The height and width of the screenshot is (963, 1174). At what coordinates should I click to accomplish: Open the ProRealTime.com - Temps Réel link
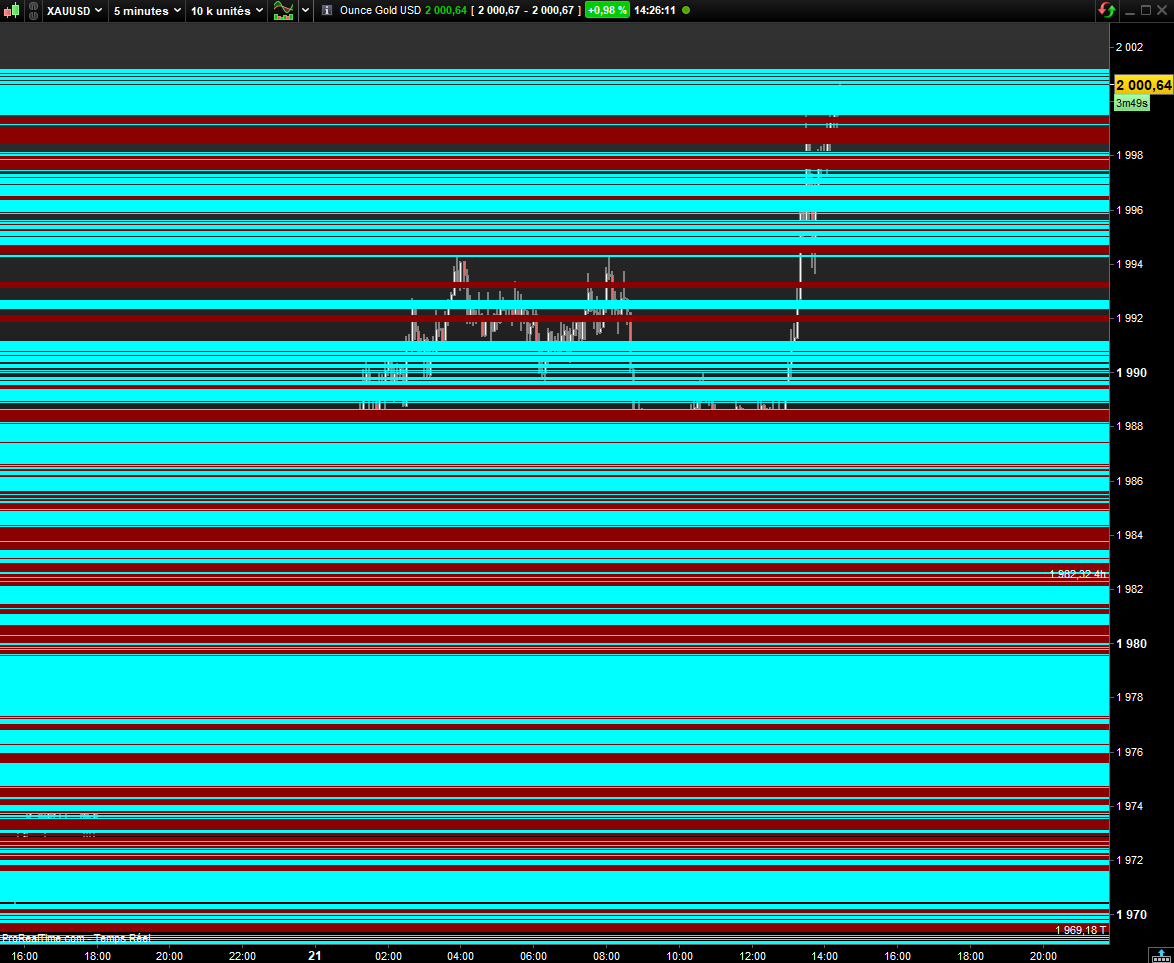tap(76, 938)
